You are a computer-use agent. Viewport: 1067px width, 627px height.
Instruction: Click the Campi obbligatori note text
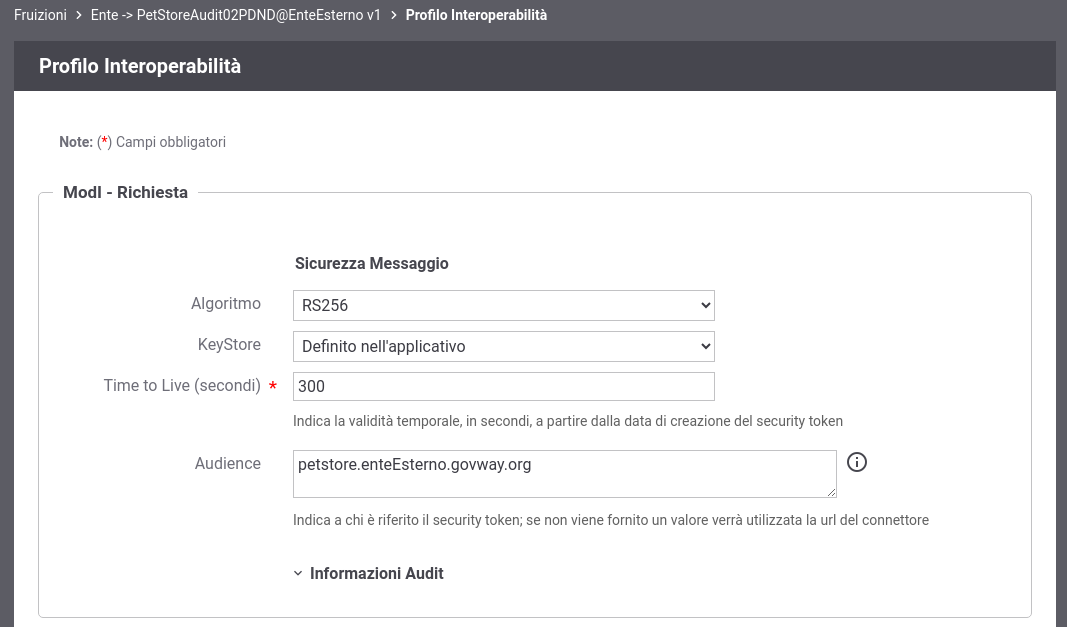click(171, 142)
